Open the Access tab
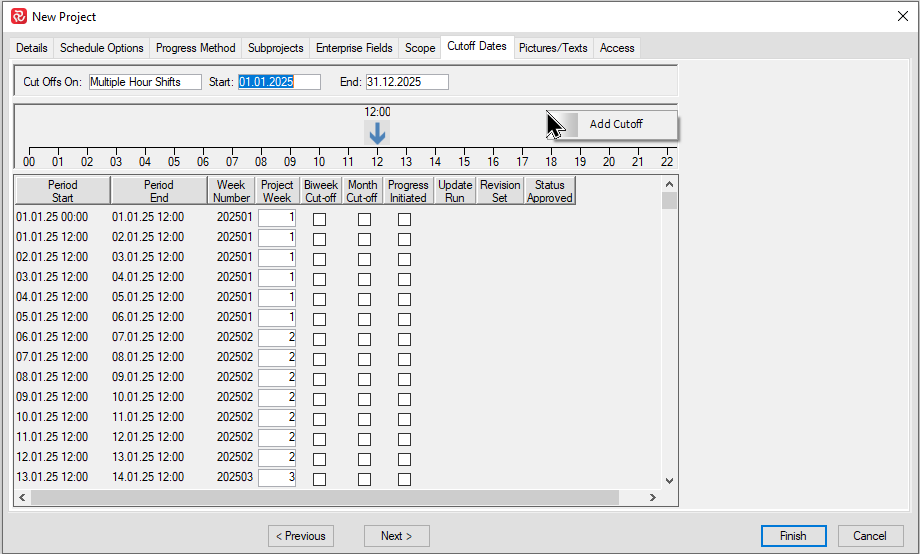Viewport: 920px width, 554px height. [x=617, y=48]
